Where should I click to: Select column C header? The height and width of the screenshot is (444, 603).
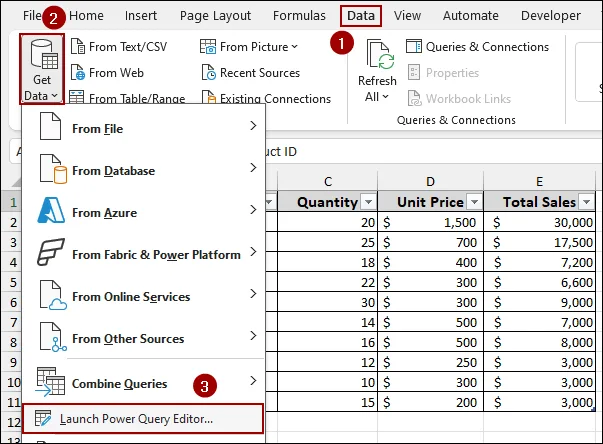click(328, 181)
